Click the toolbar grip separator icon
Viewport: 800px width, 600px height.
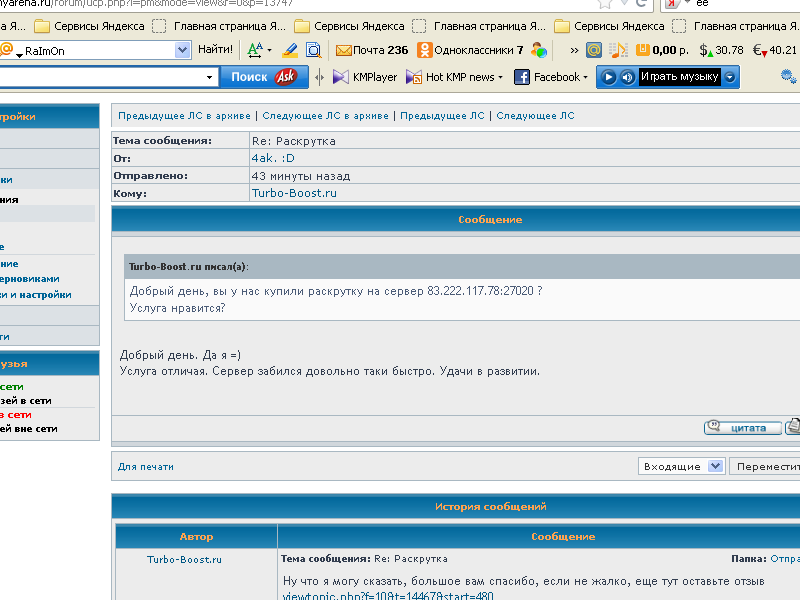point(319,78)
